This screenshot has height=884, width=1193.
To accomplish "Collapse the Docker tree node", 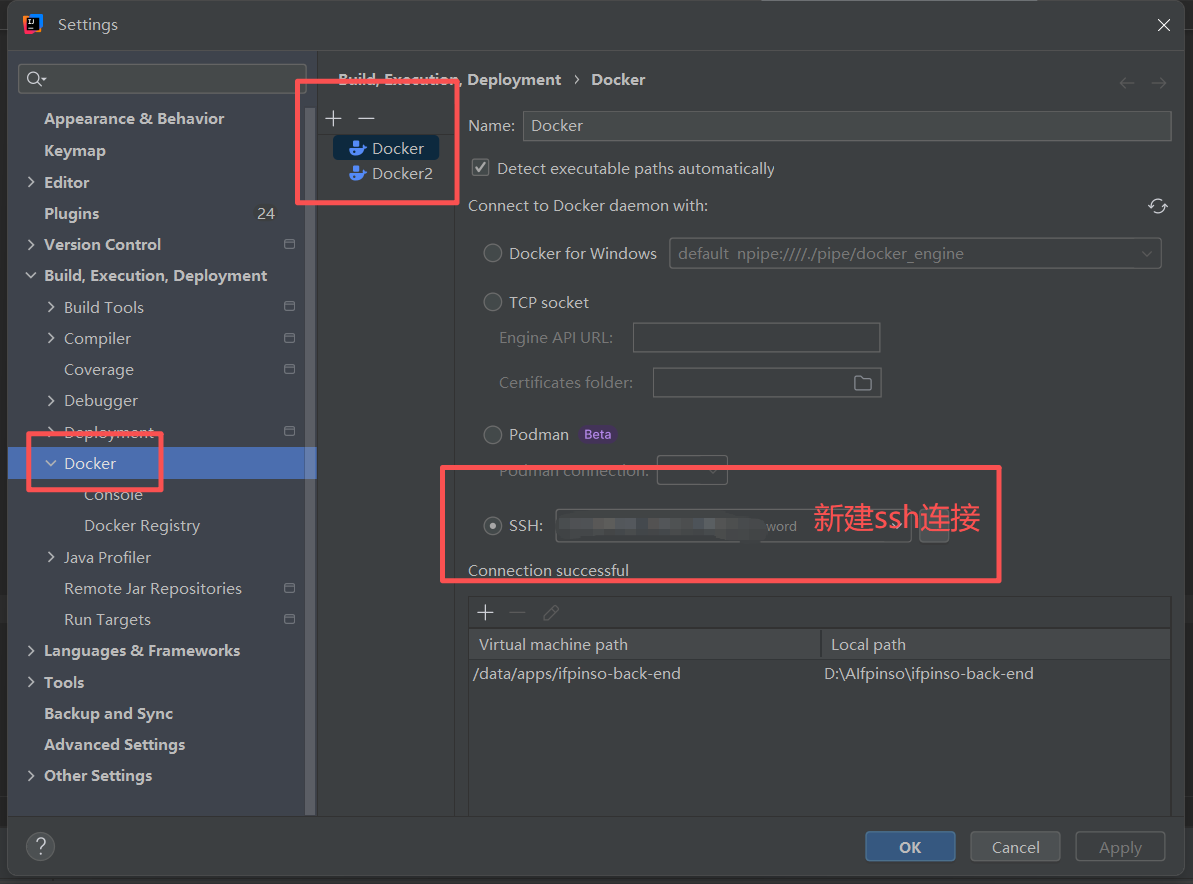I will click(x=51, y=463).
